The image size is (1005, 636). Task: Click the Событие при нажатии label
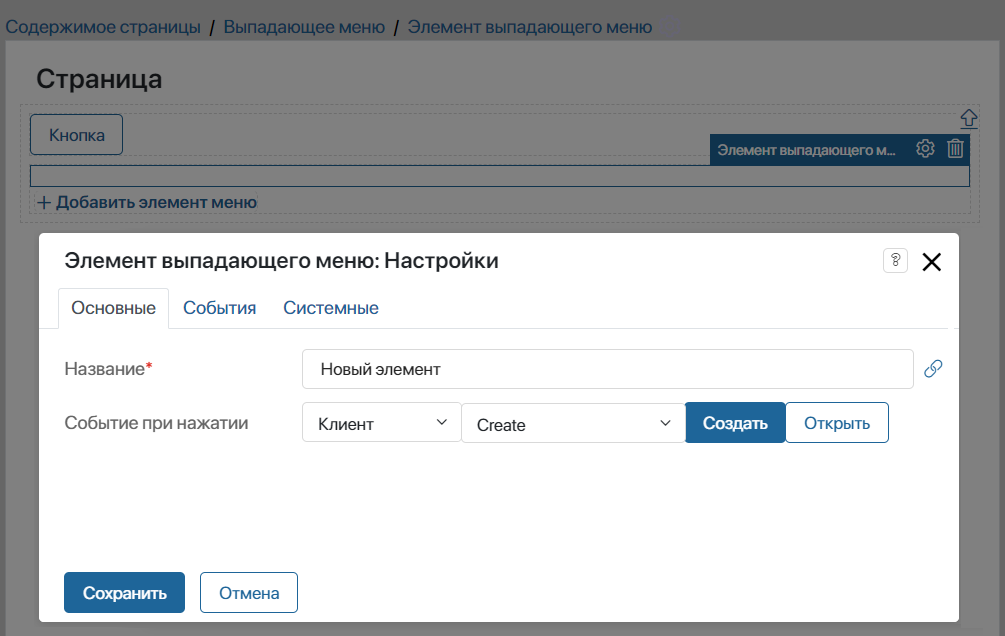coord(156,423)
